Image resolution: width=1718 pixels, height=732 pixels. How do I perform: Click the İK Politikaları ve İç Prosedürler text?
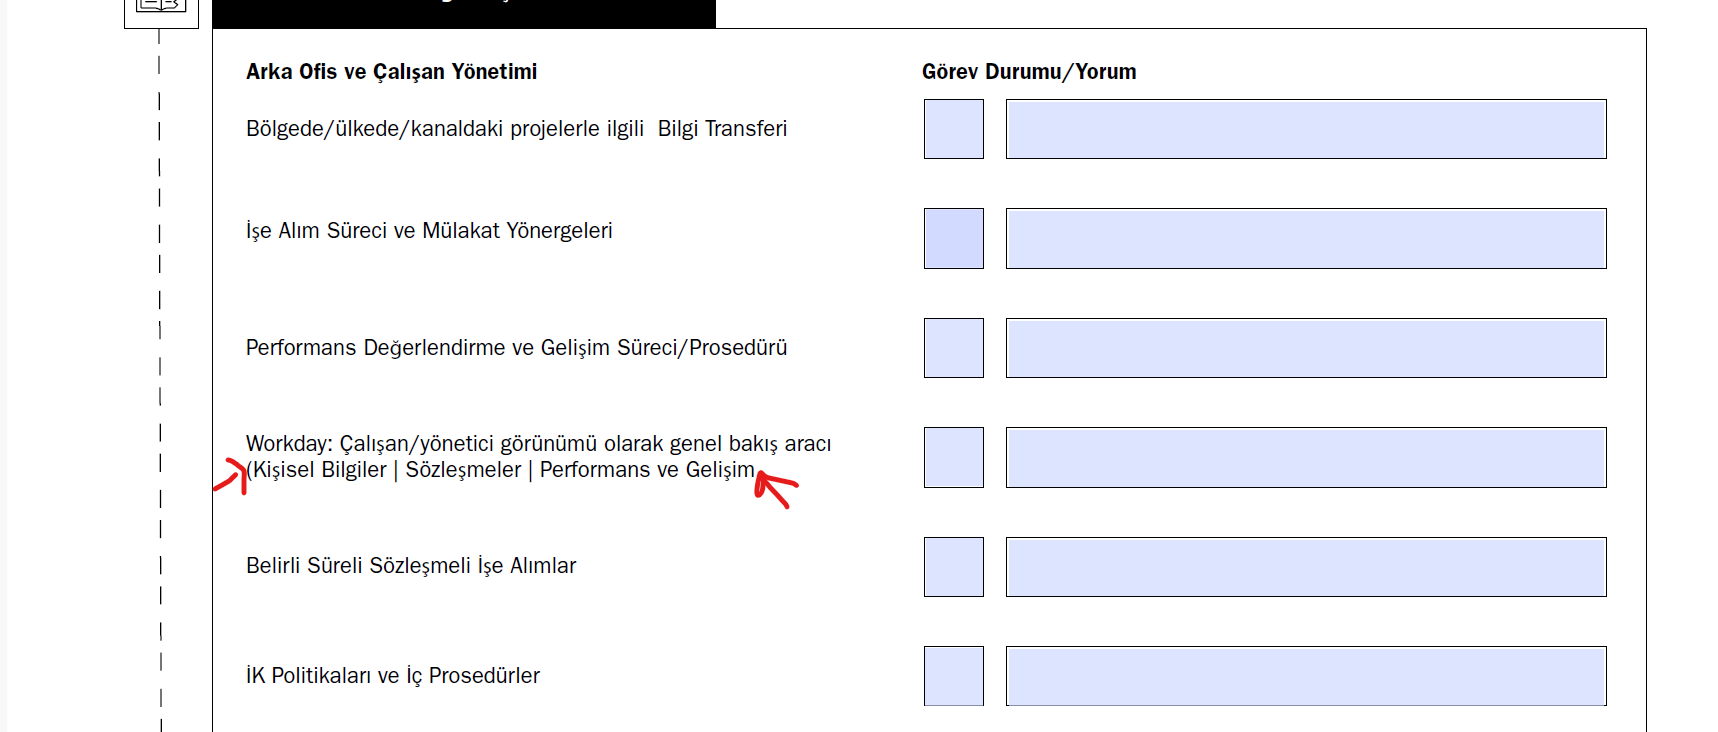point(393,676)
